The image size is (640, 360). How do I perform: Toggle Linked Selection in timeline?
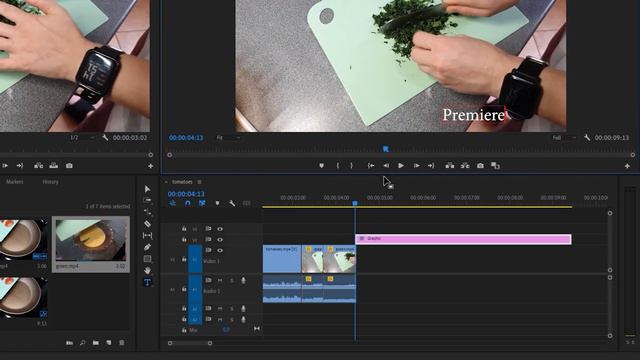click(x=202, y=203)
